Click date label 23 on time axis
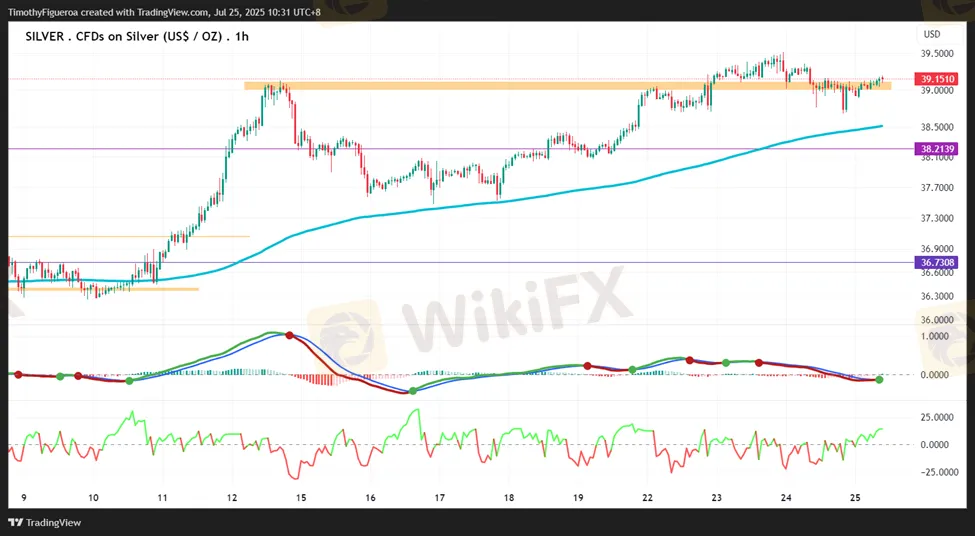Image resolution: width=975 pixels, height=536 pixels. click(716, 498)
